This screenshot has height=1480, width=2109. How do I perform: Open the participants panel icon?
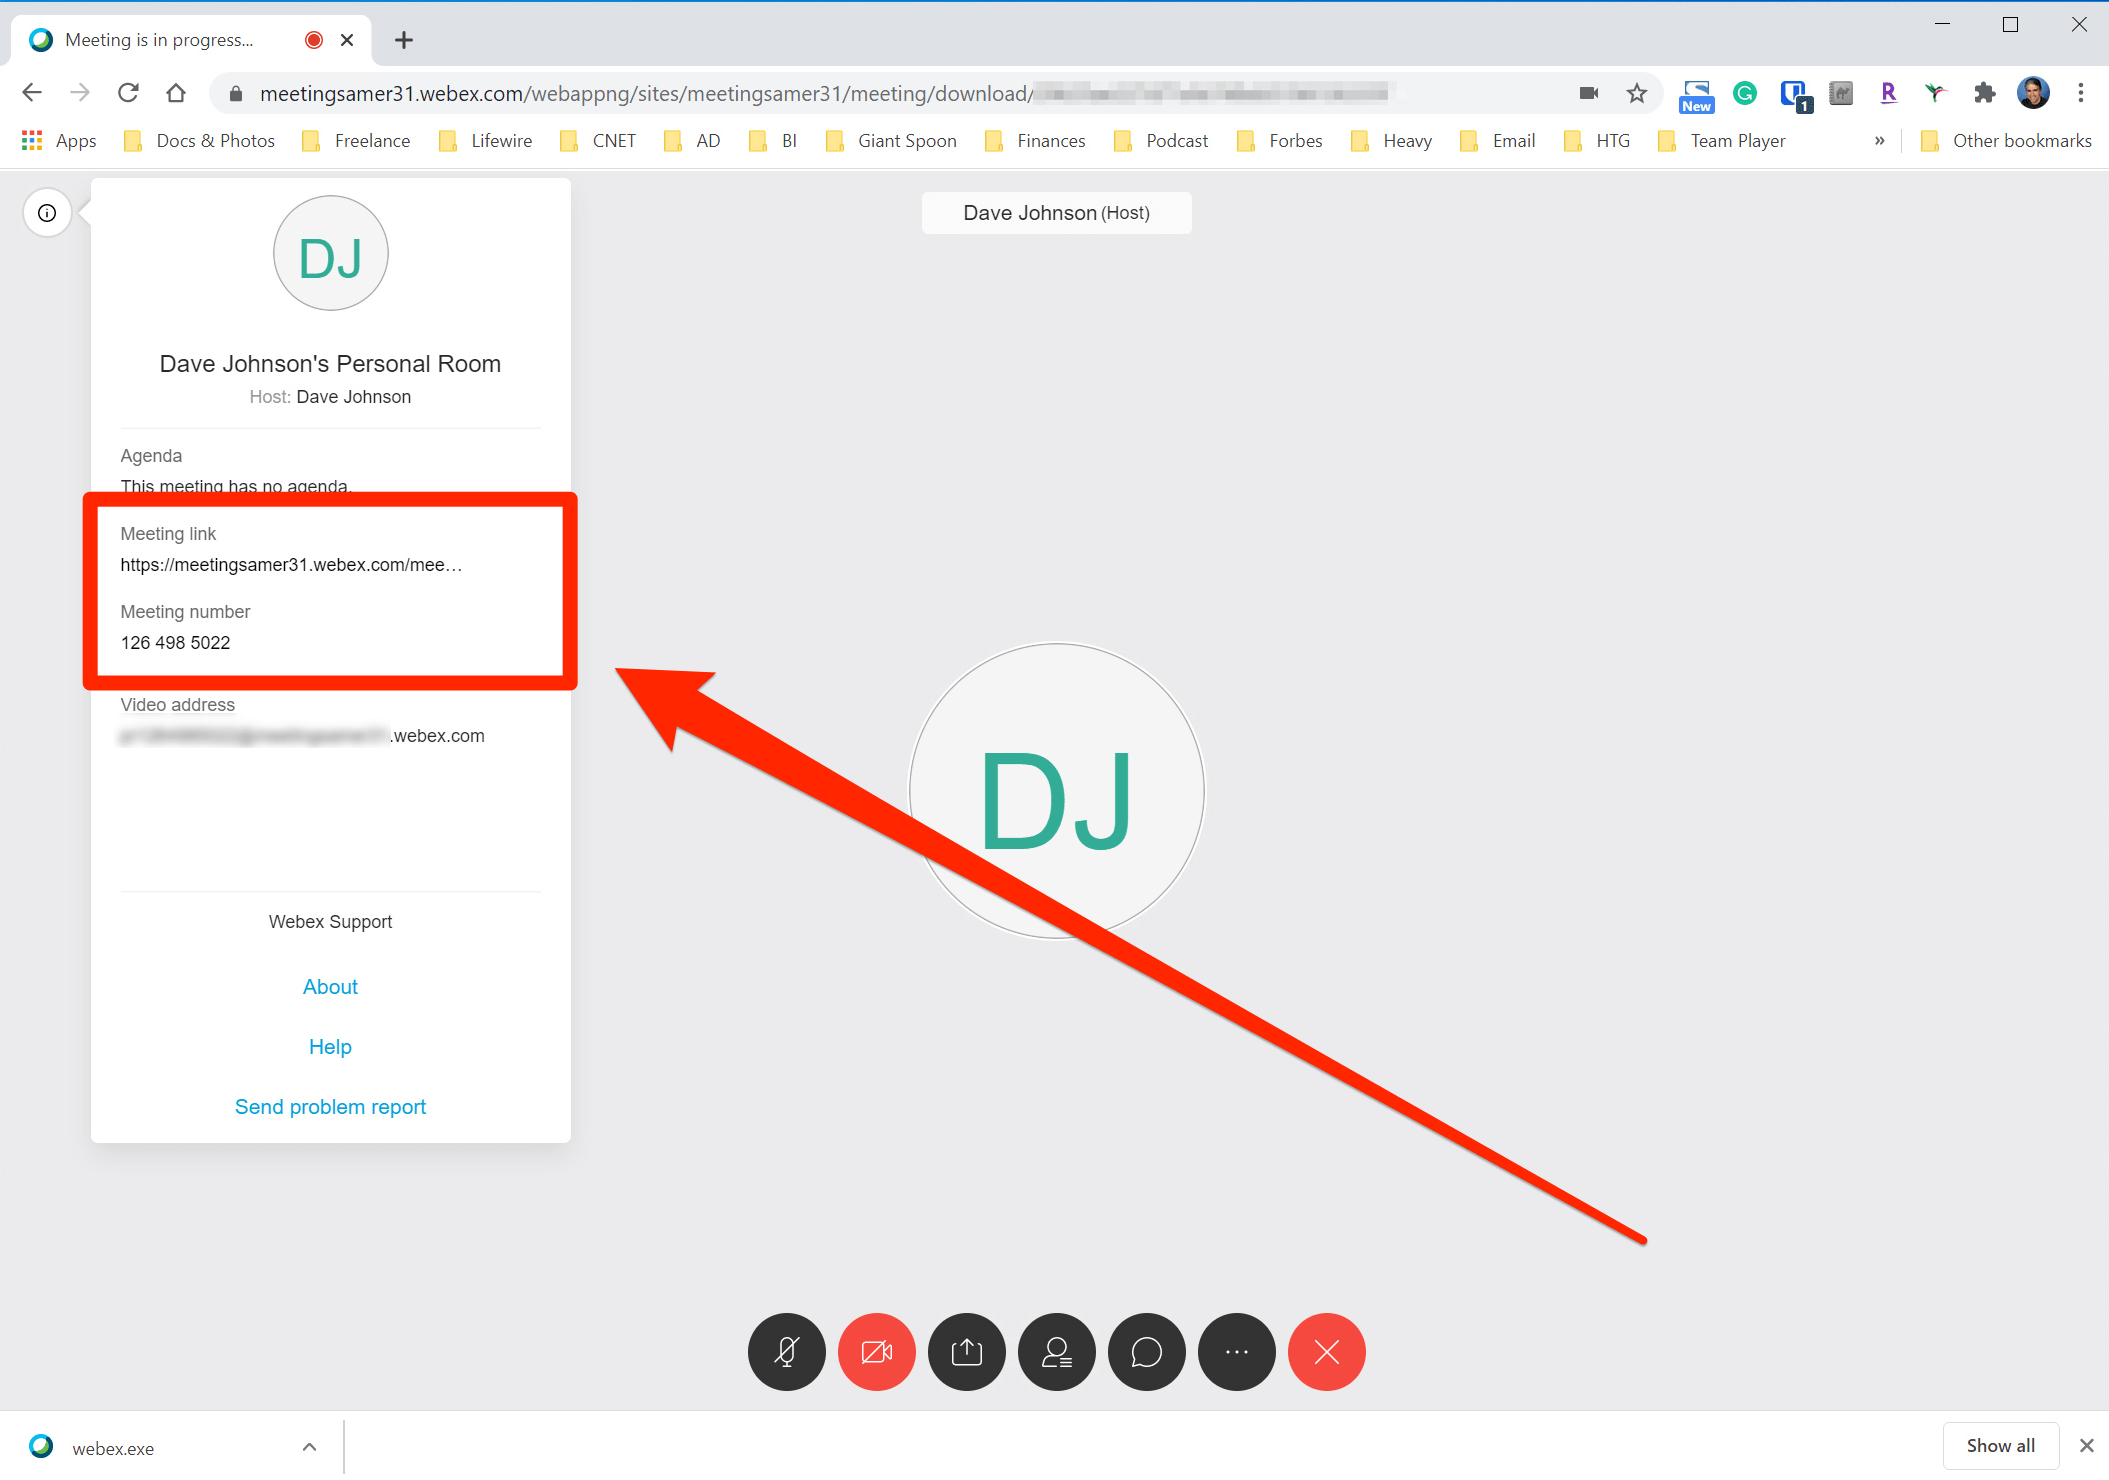click(x=1057, y=1352)
